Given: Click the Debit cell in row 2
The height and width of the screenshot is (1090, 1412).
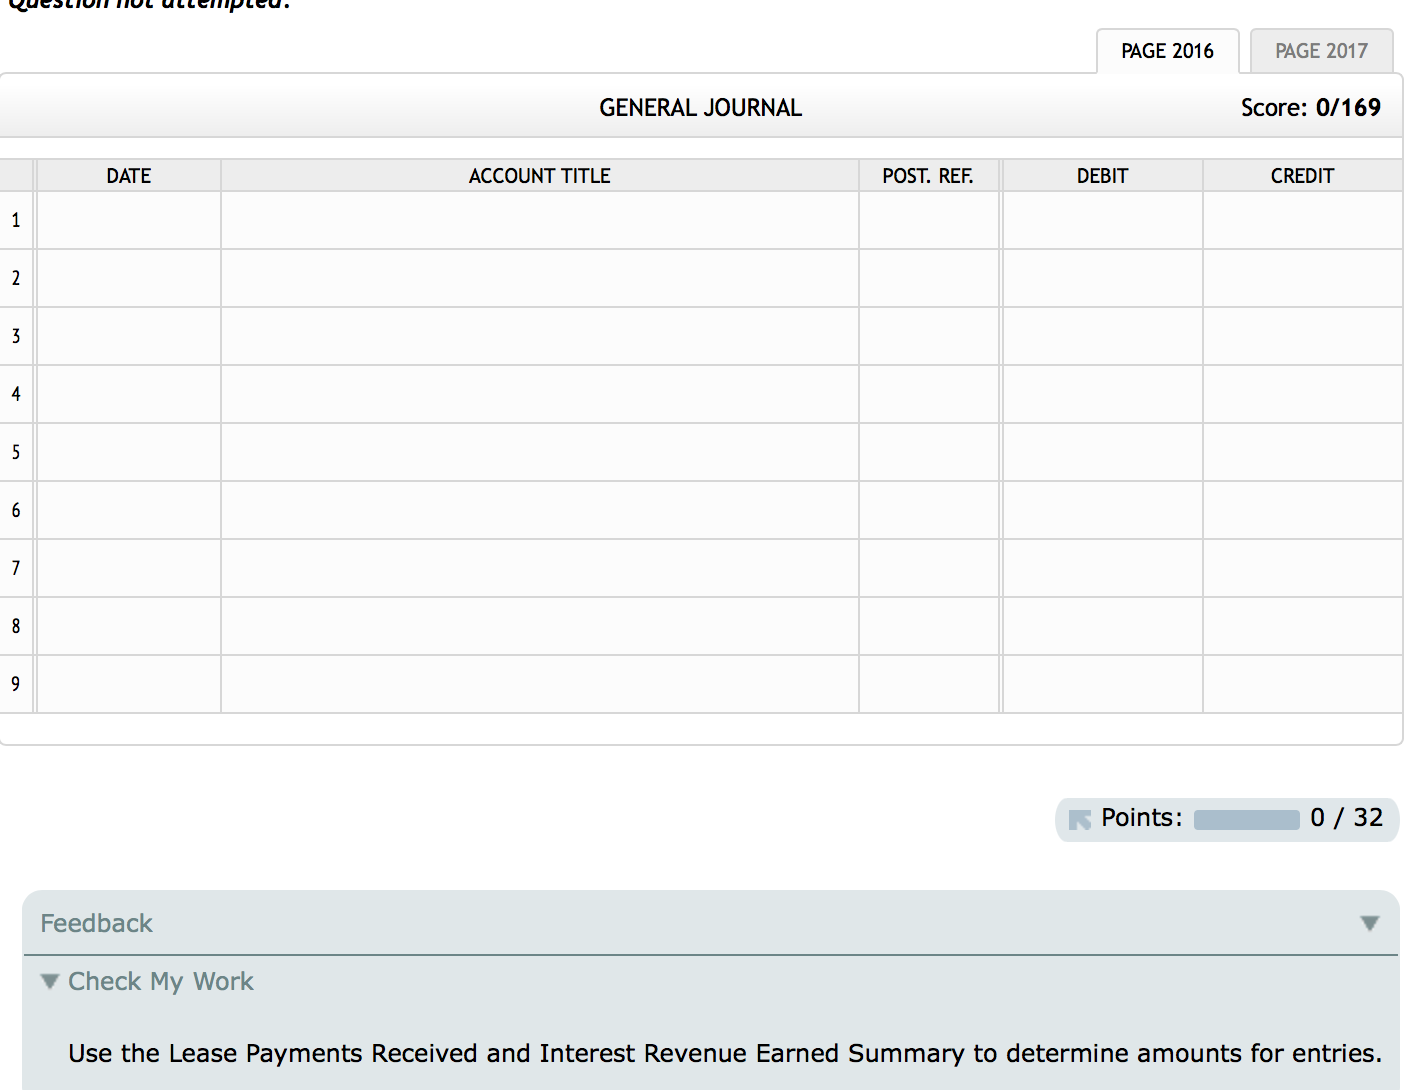Looking at the screenshot, I should coord(1102,278).
